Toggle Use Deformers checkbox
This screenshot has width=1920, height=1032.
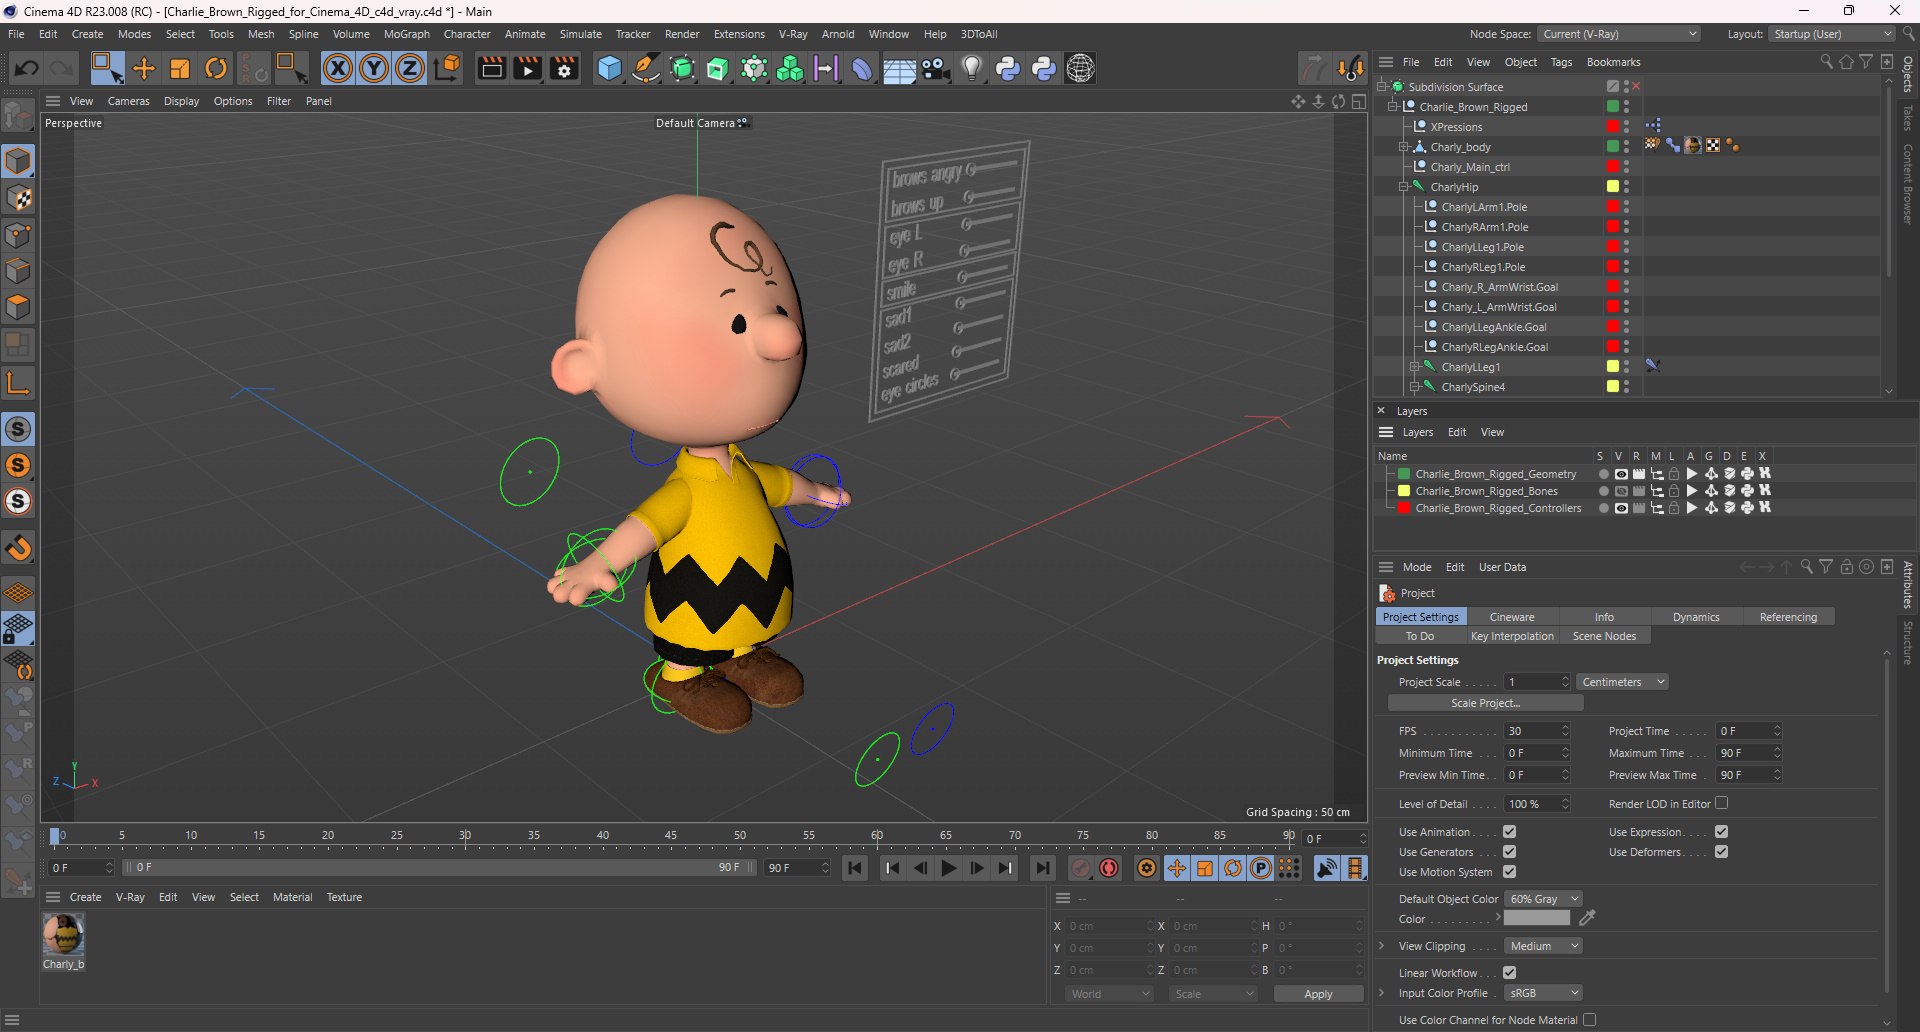1722,852
